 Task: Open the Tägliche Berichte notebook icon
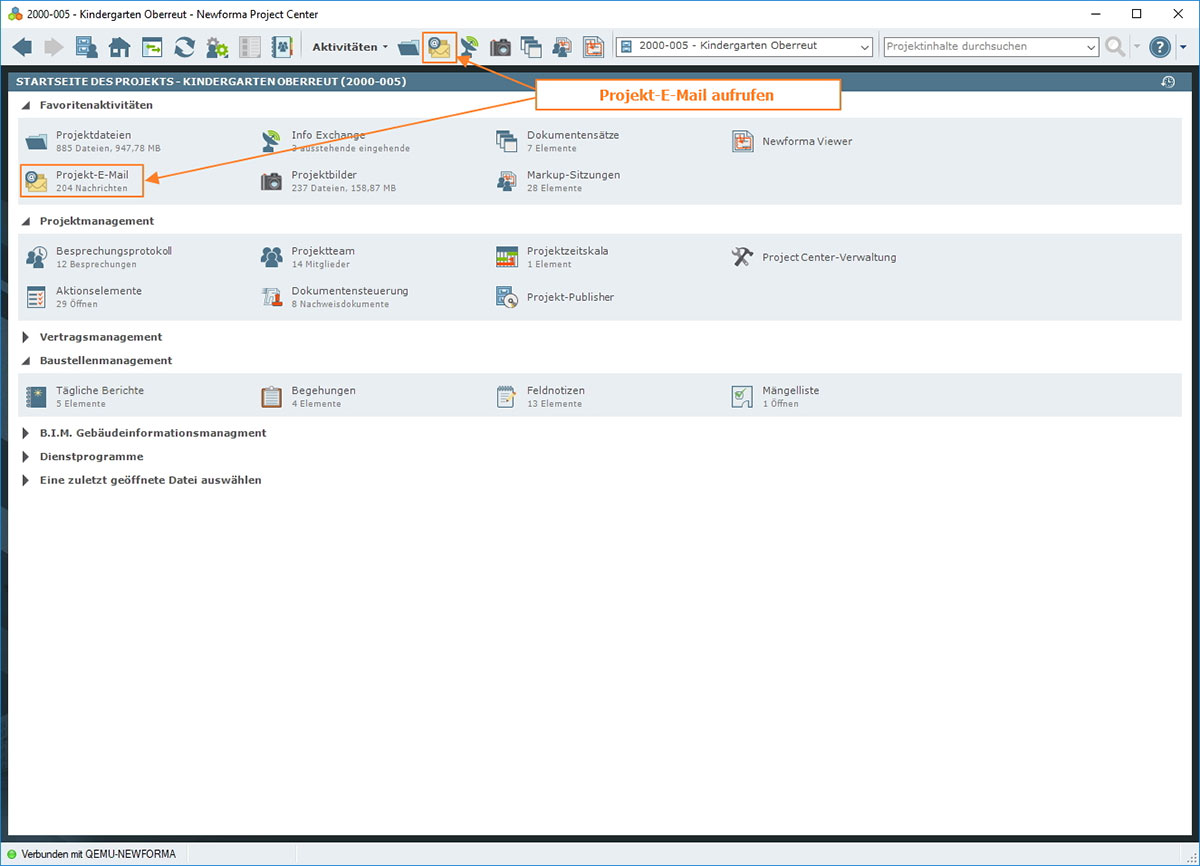coord(36,397)
